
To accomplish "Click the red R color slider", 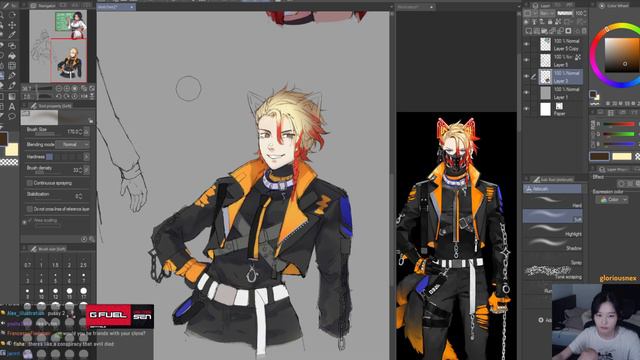I will point(619,124).
